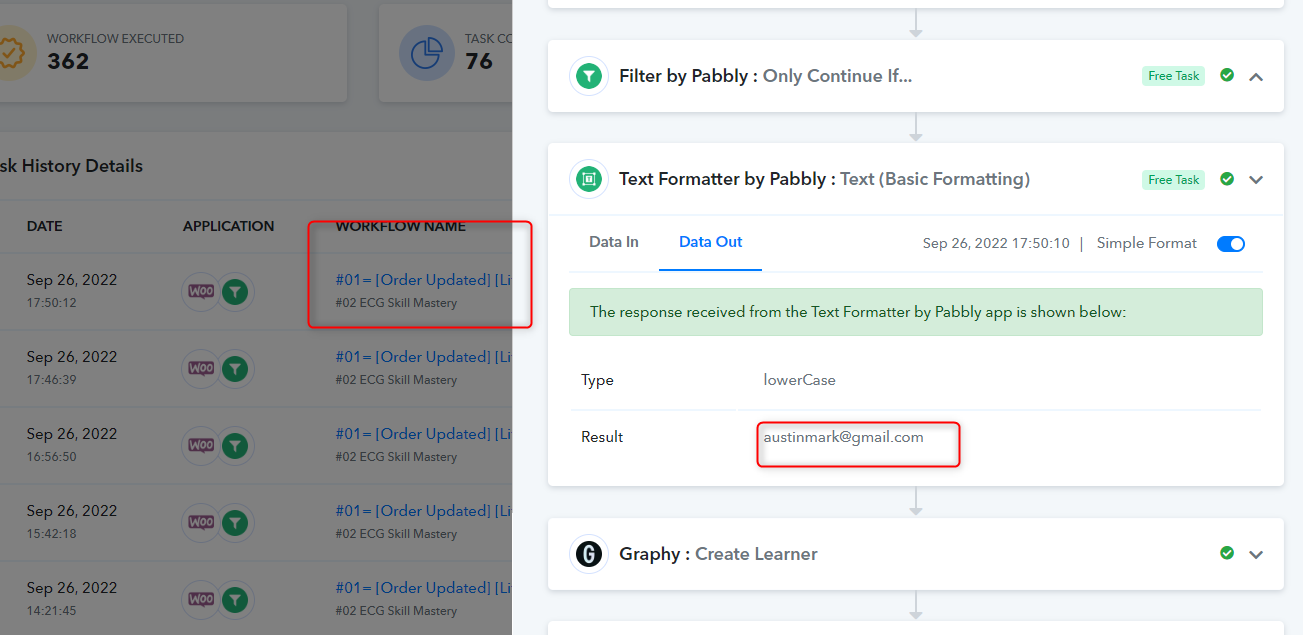Click WooCommerce icon in the 16:56:50 row
Viewport: 1303px width, 635px height.
point(201,446)
